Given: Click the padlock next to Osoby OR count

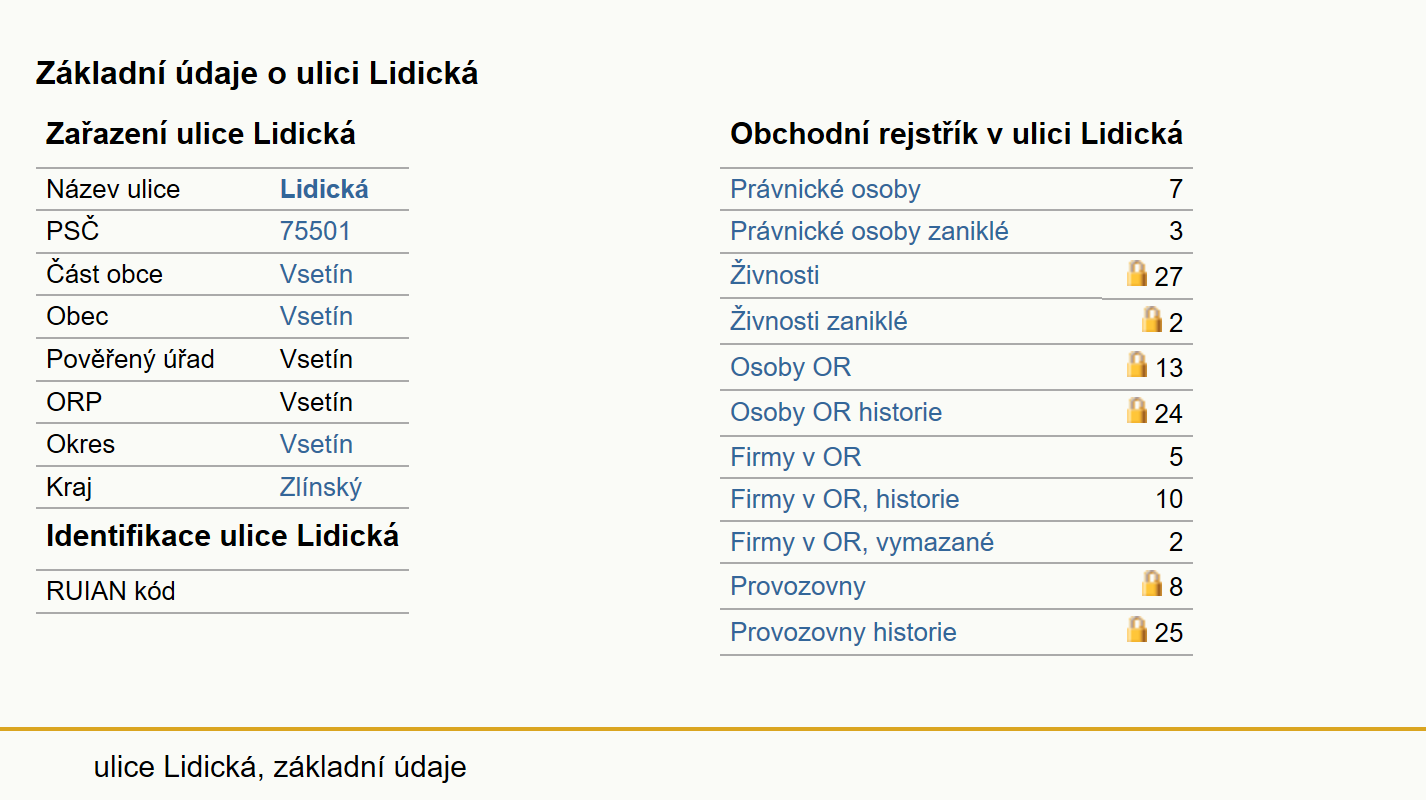Looking at the screenshot, I should click(1137, 364).
